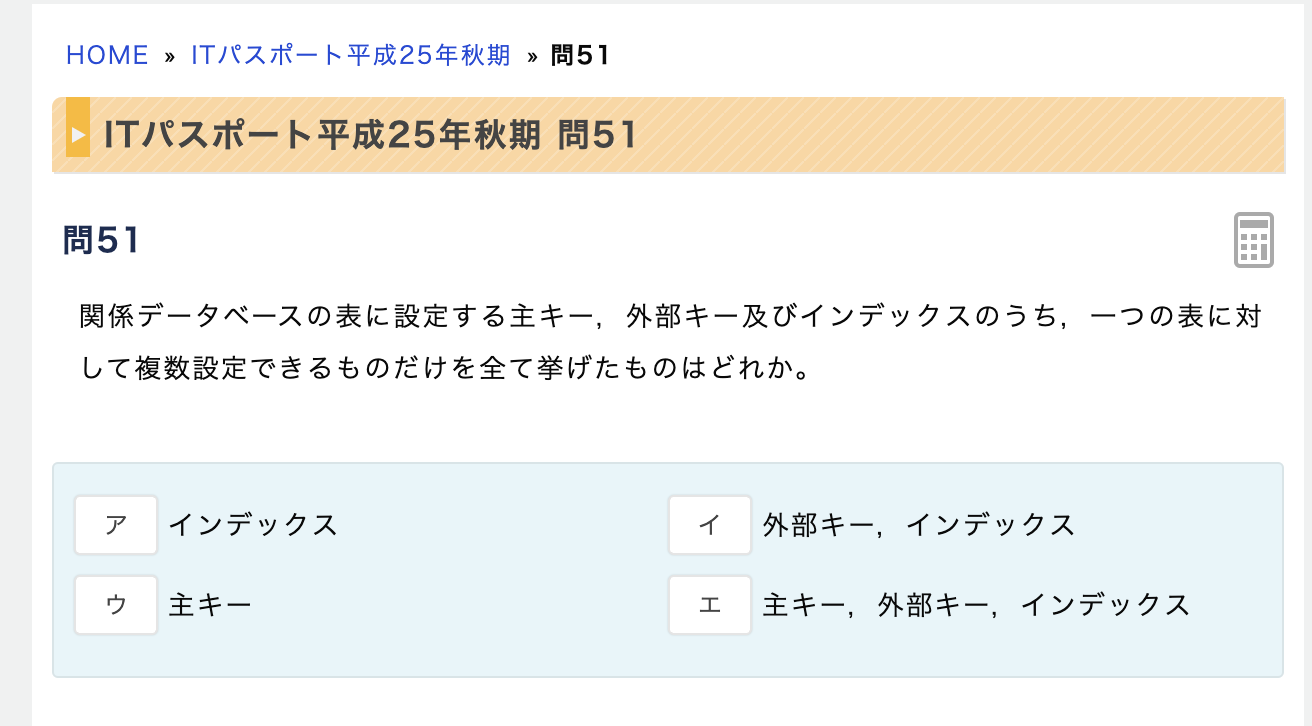Click the banner title ITパスポート平成25年秋期 問51
This screenshot has height=726, width=1312.
tap(370, 135)
